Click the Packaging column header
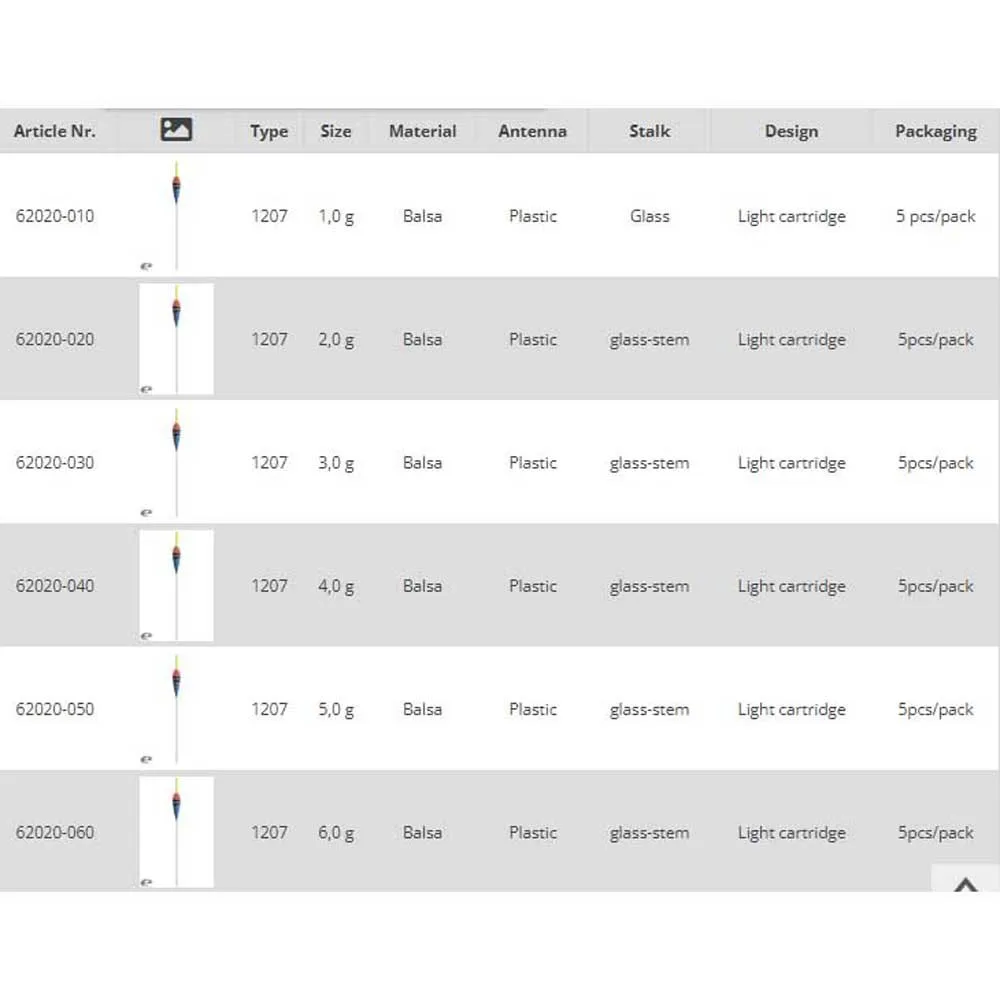Image resolution: width=1000 pixels, height=1000 pixels. click(935, 131)
